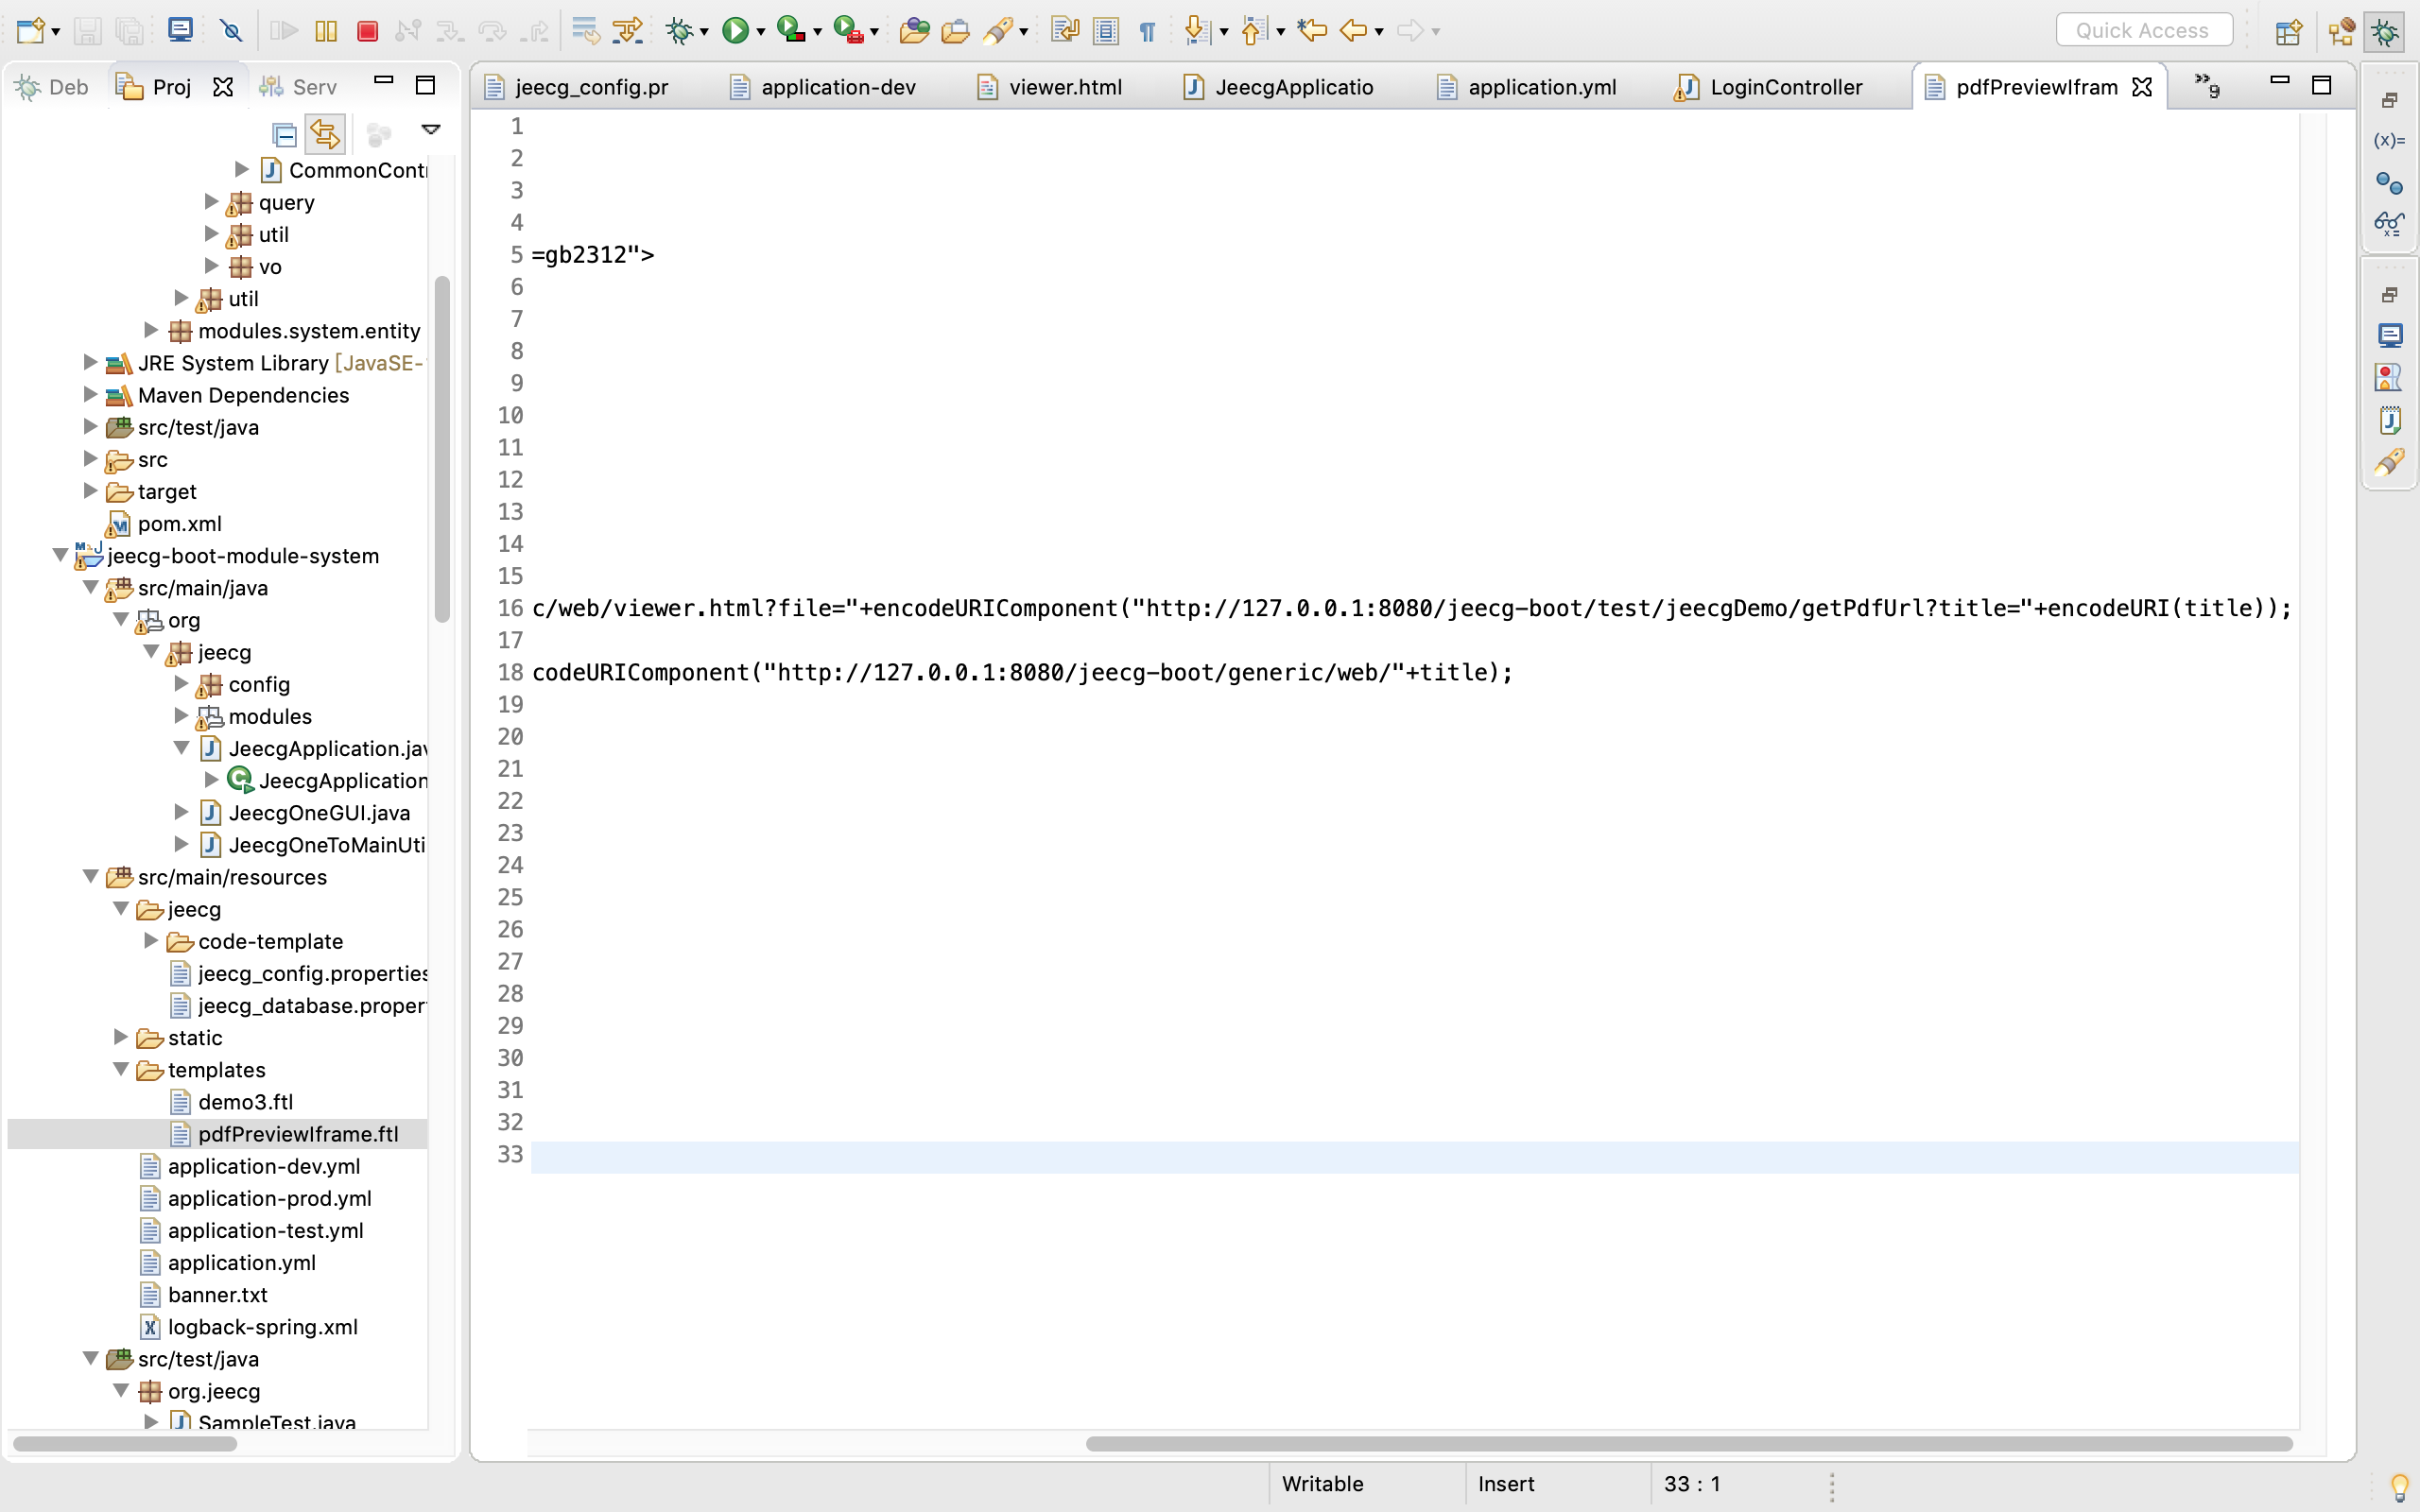2420x1512 pixels.
Task: Launch a new Debug session
Action: click(681, 30)
